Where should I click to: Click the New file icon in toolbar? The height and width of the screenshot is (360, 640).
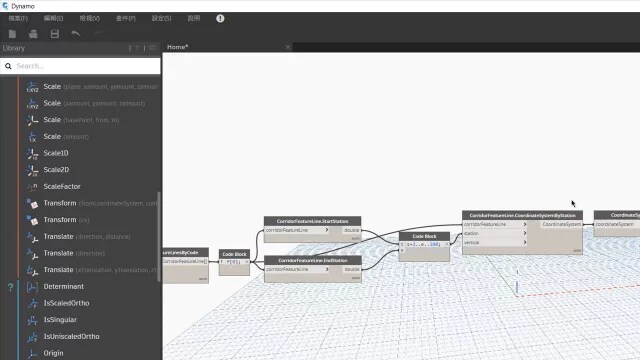point(12,34)
